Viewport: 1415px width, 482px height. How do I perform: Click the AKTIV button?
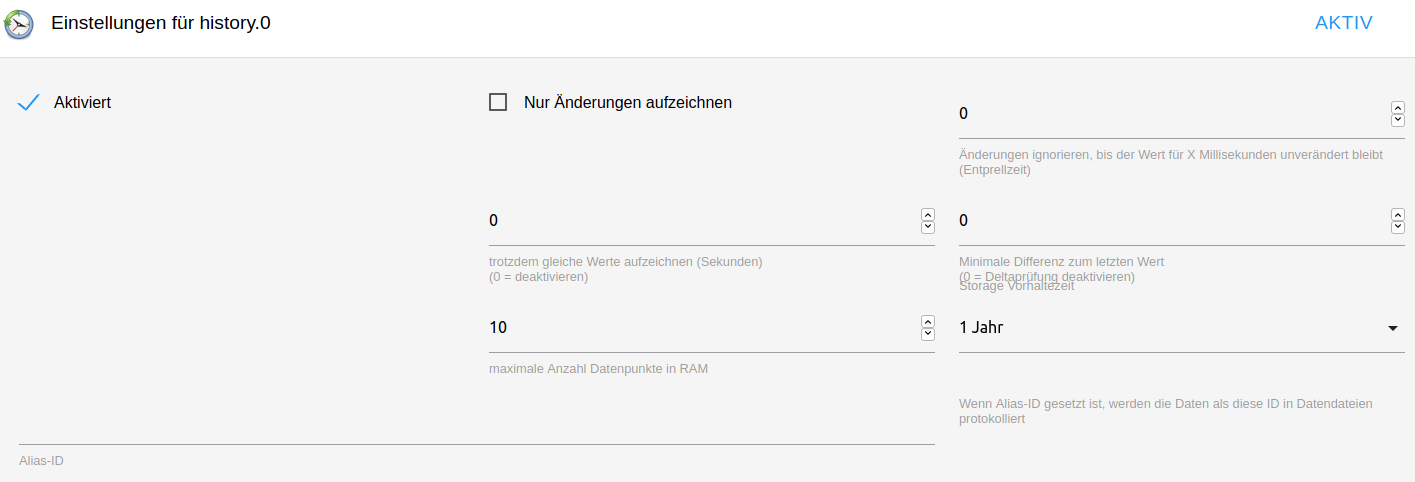(x=1343, y=23)
